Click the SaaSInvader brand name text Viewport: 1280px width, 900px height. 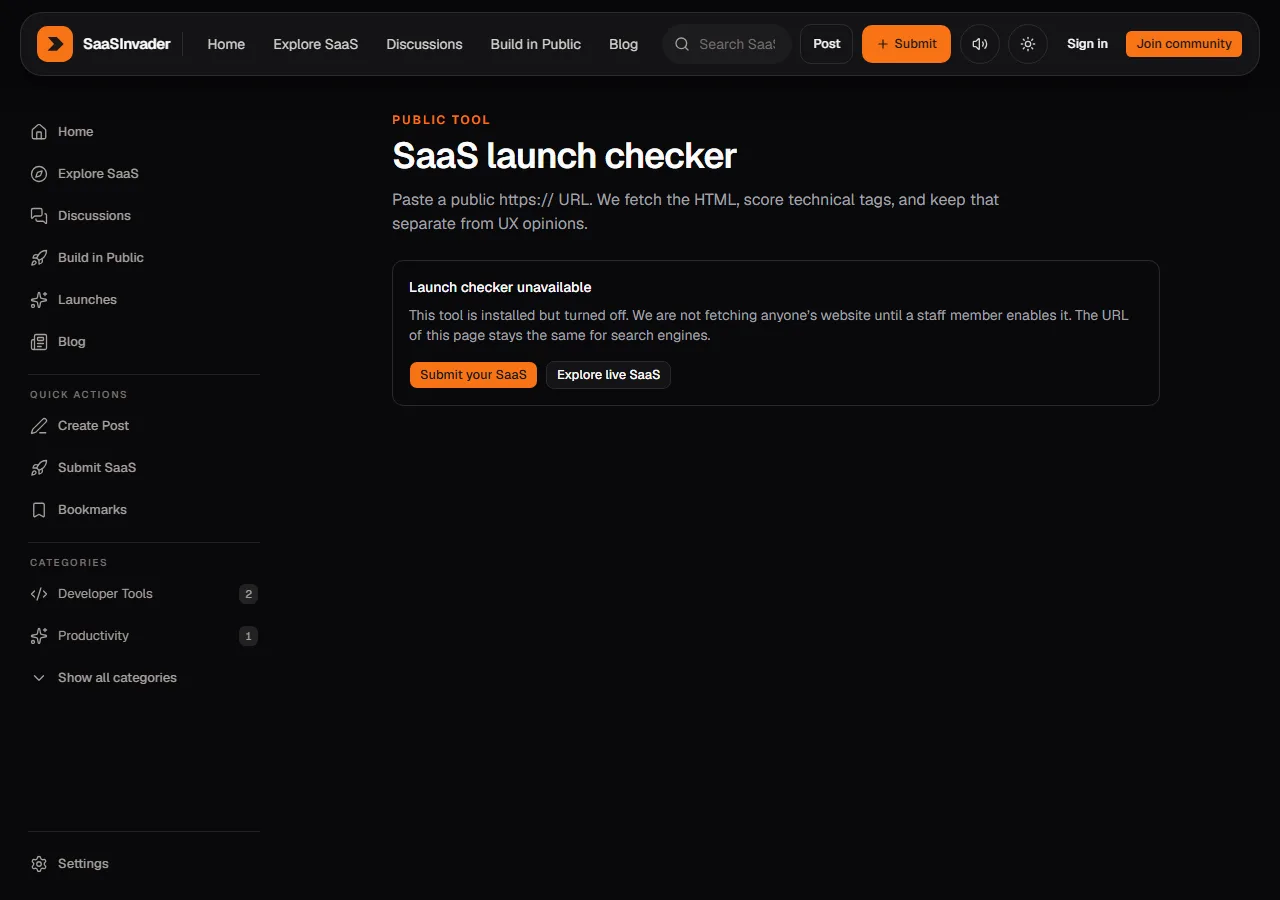pyautogui.click(x=127, y=44)
